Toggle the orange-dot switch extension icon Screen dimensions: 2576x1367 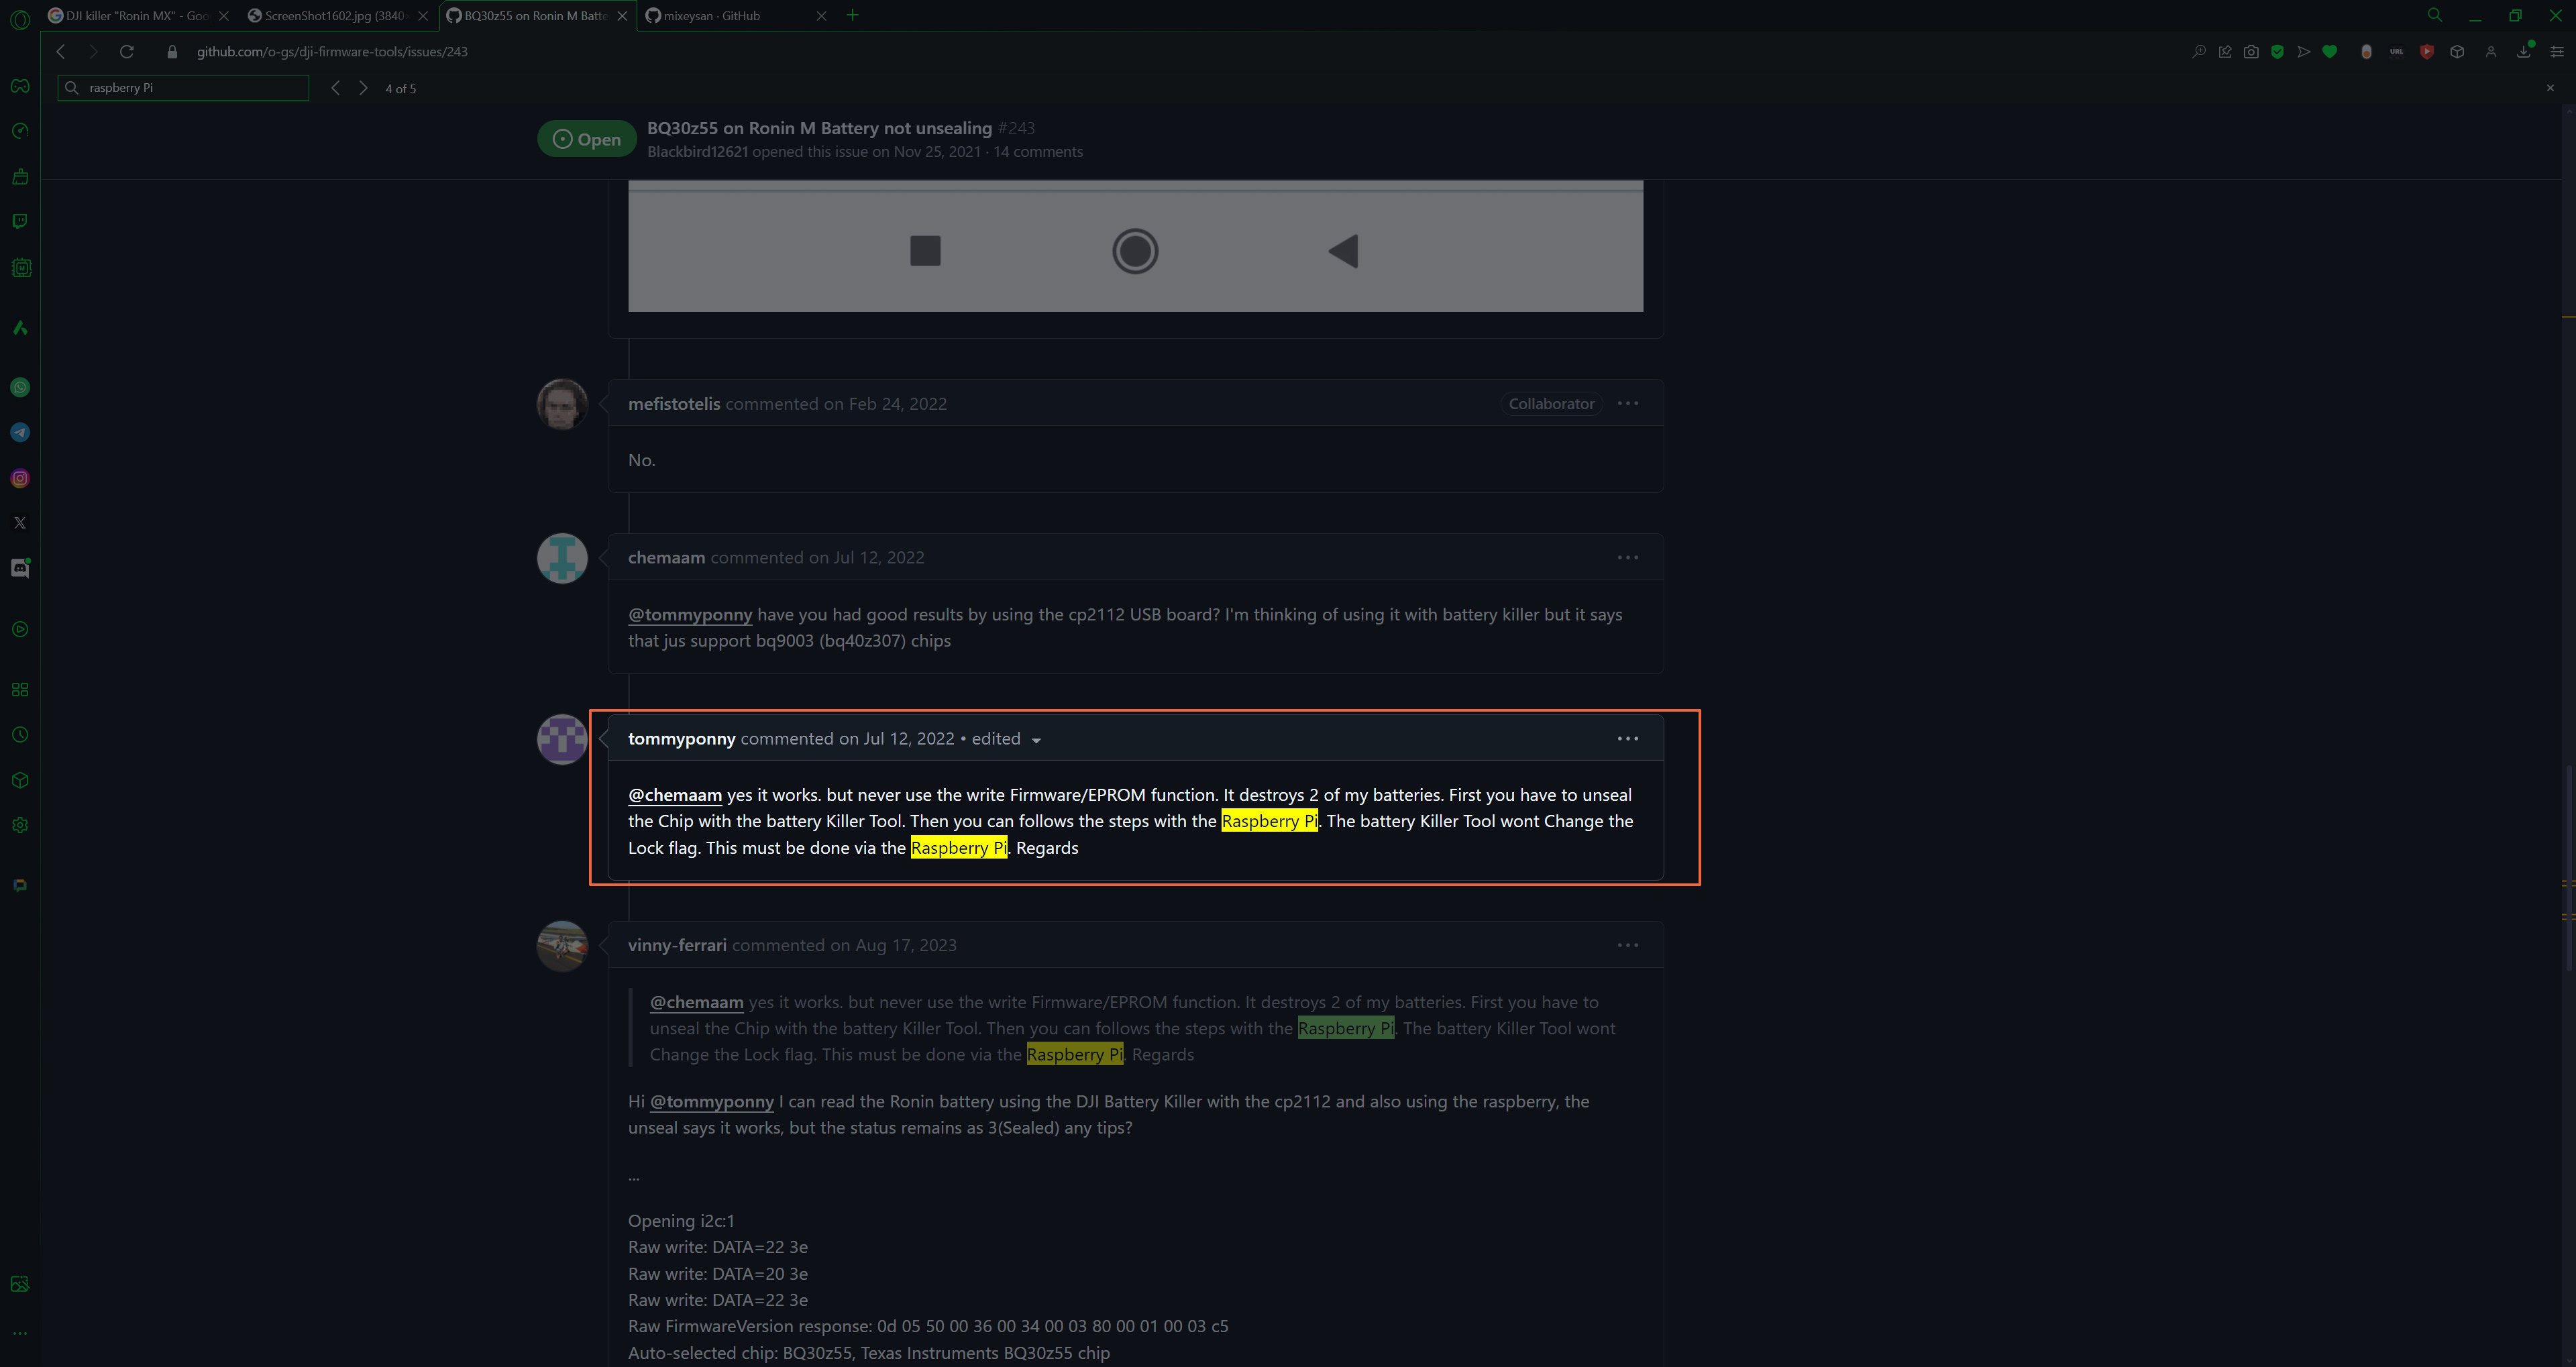point(2365,52)
